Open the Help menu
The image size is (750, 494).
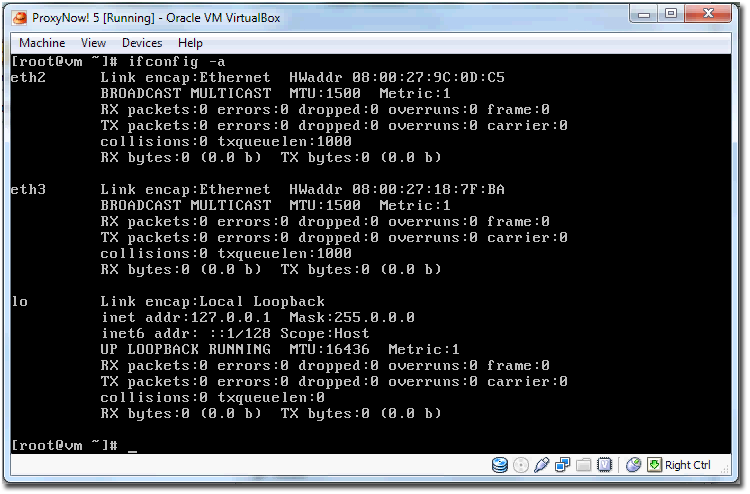tap(190, 43)
